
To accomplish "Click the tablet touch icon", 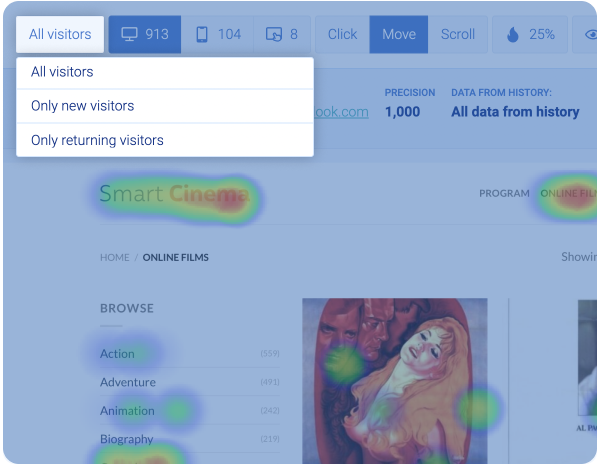I will pos(274,34).
